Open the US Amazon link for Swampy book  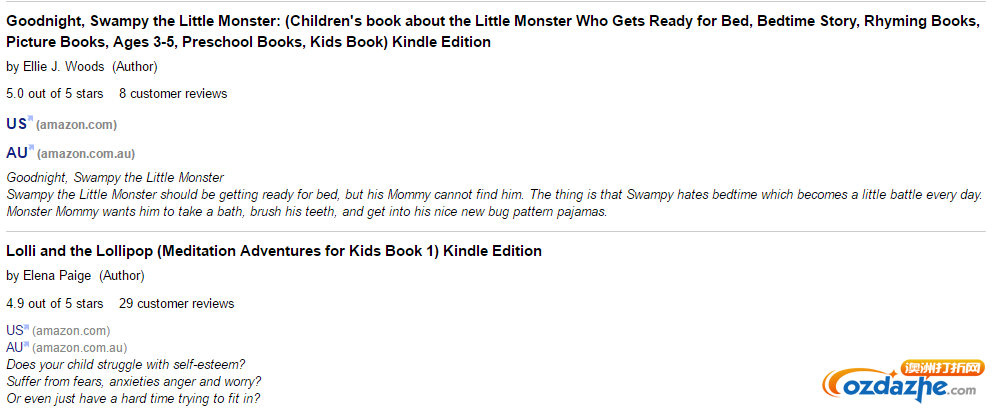(16, 123)
